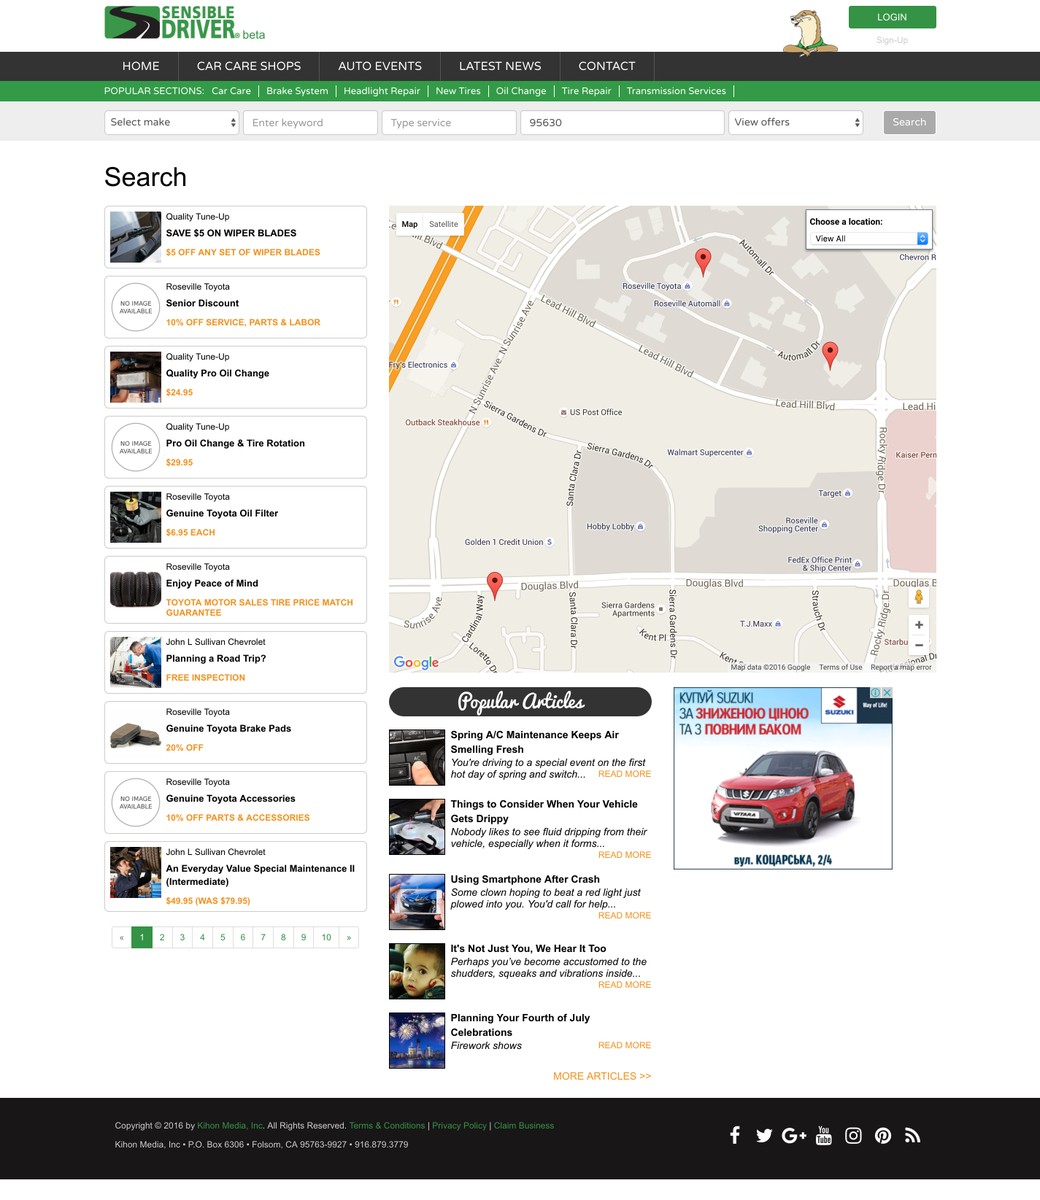
Task: Go to results page 10
Action: pyautogui.click(x=326, y=937)
